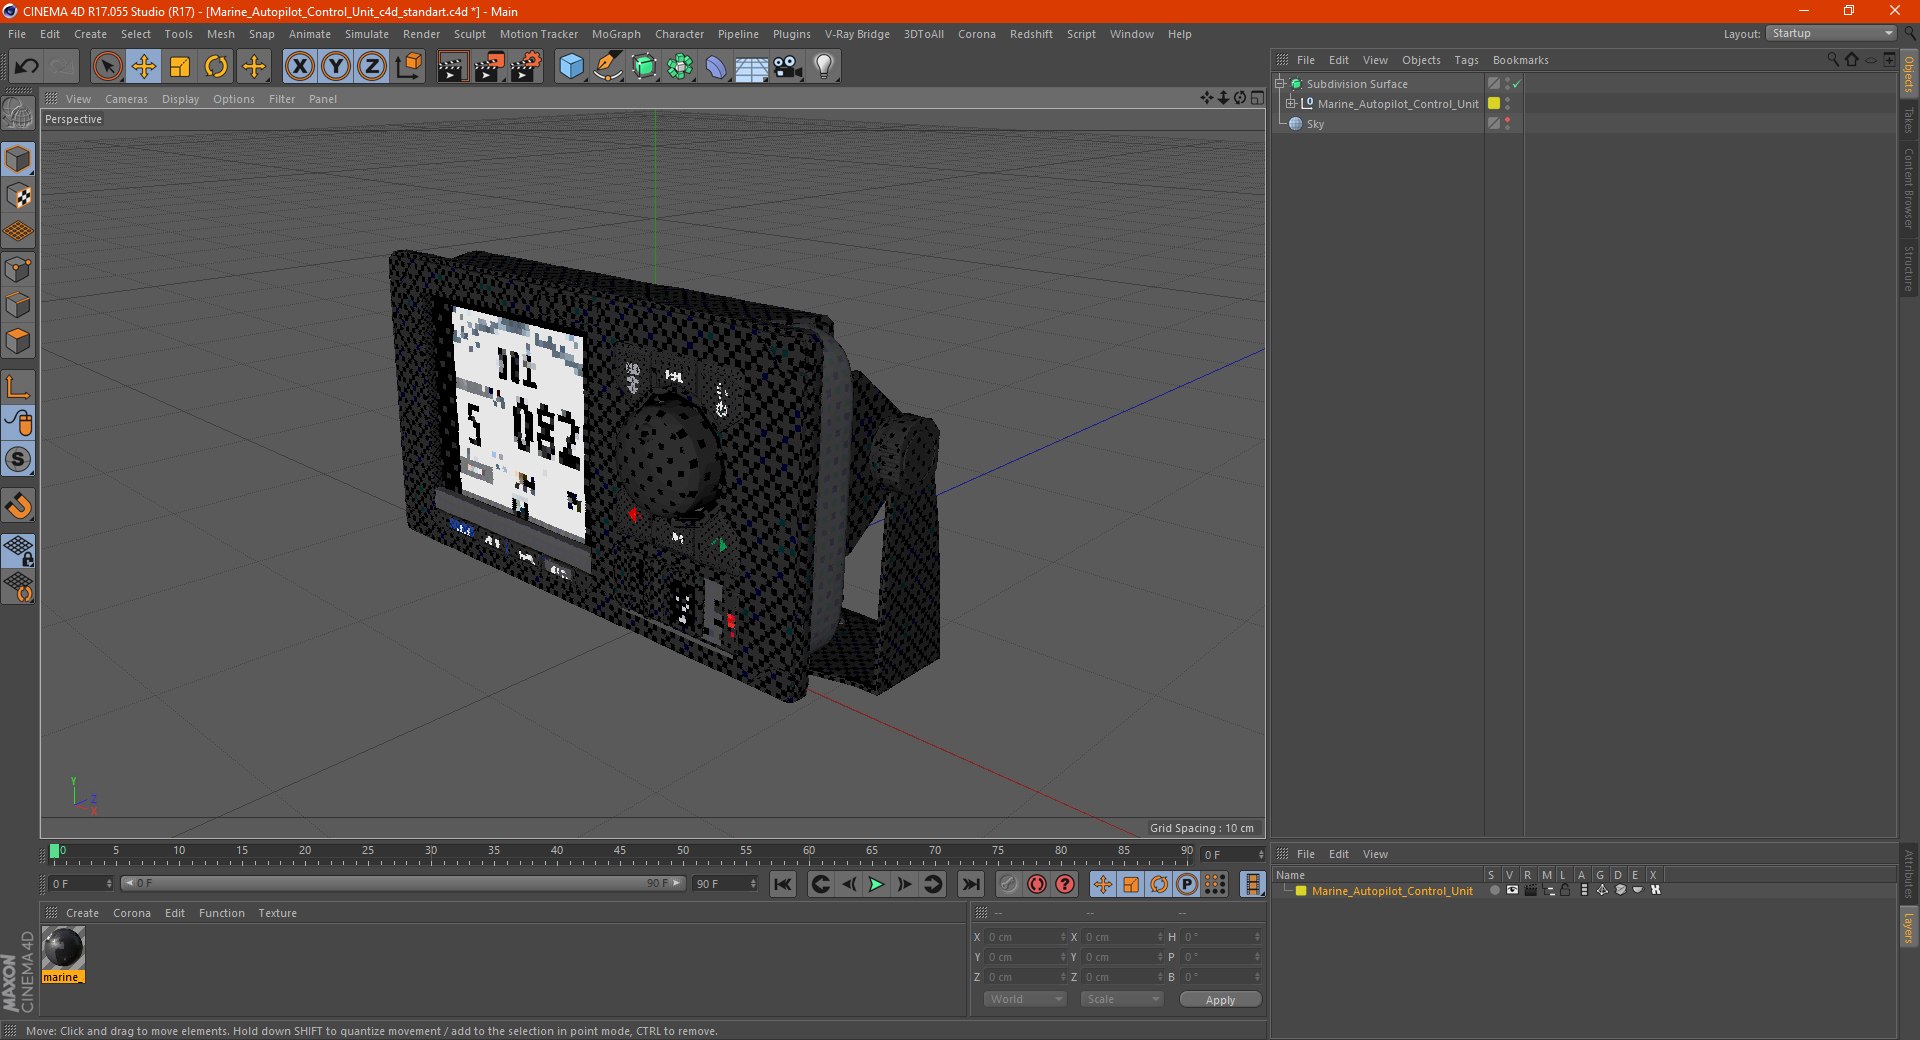Open the spline Pen tool
Viewport: 1920px width, 1040px height.
[607, 67]
